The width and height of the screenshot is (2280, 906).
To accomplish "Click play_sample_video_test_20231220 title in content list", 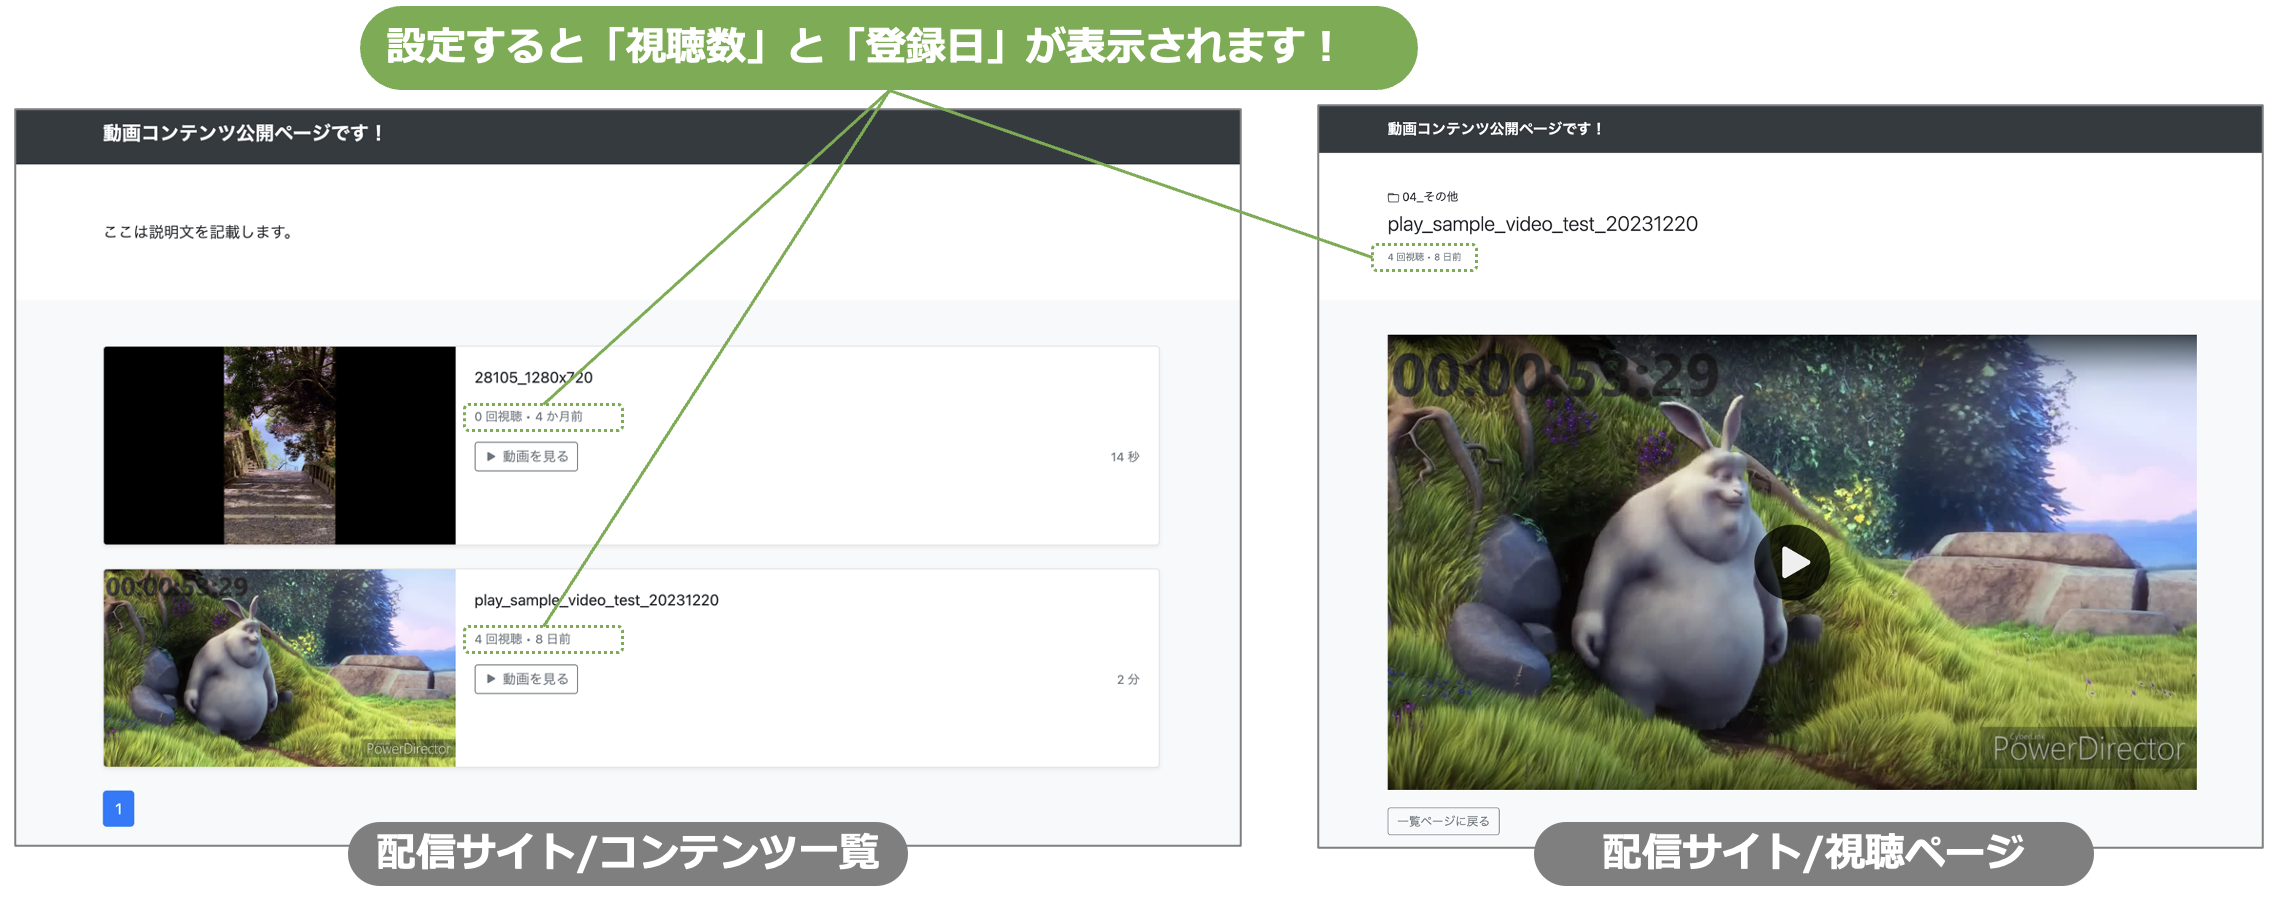I will [596, 600].
